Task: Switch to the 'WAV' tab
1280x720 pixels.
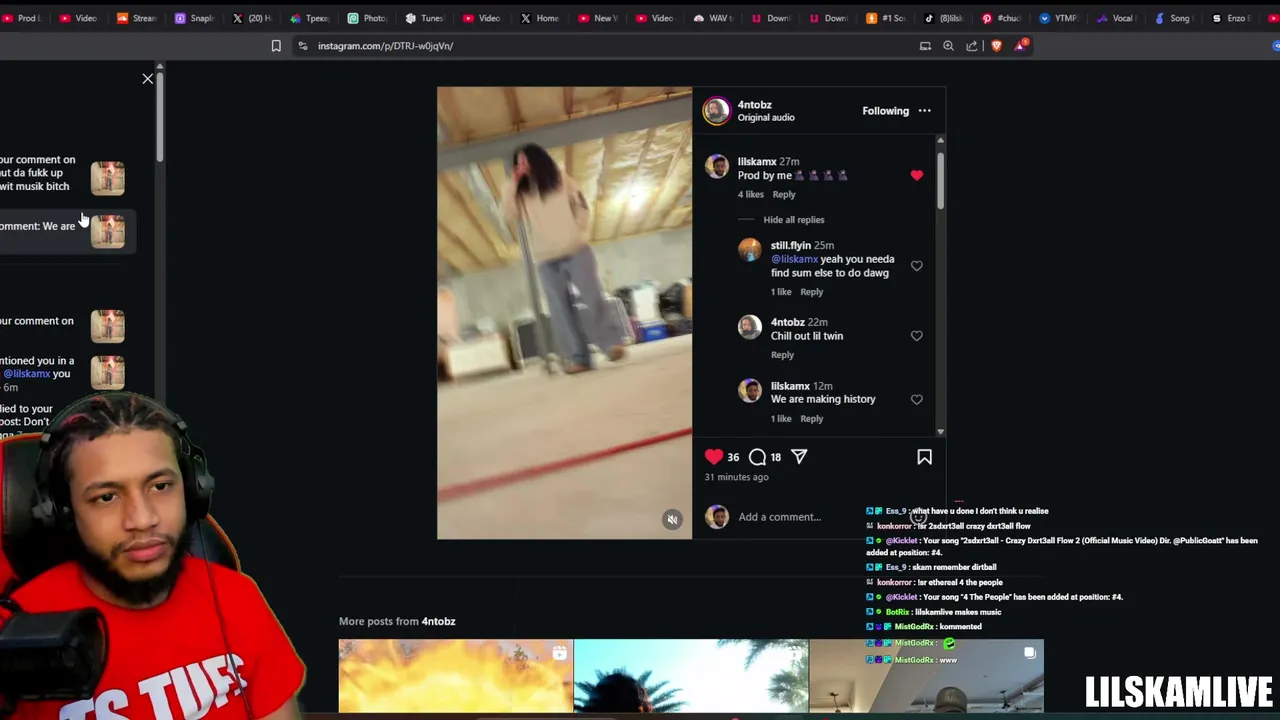Action: (713, 18)
